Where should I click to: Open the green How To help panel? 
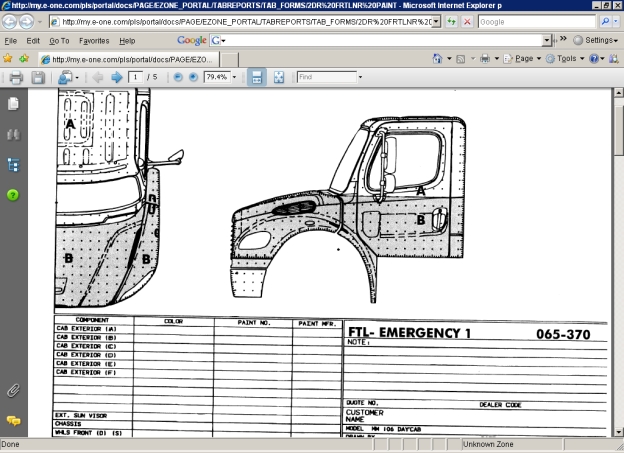[13, 195]
